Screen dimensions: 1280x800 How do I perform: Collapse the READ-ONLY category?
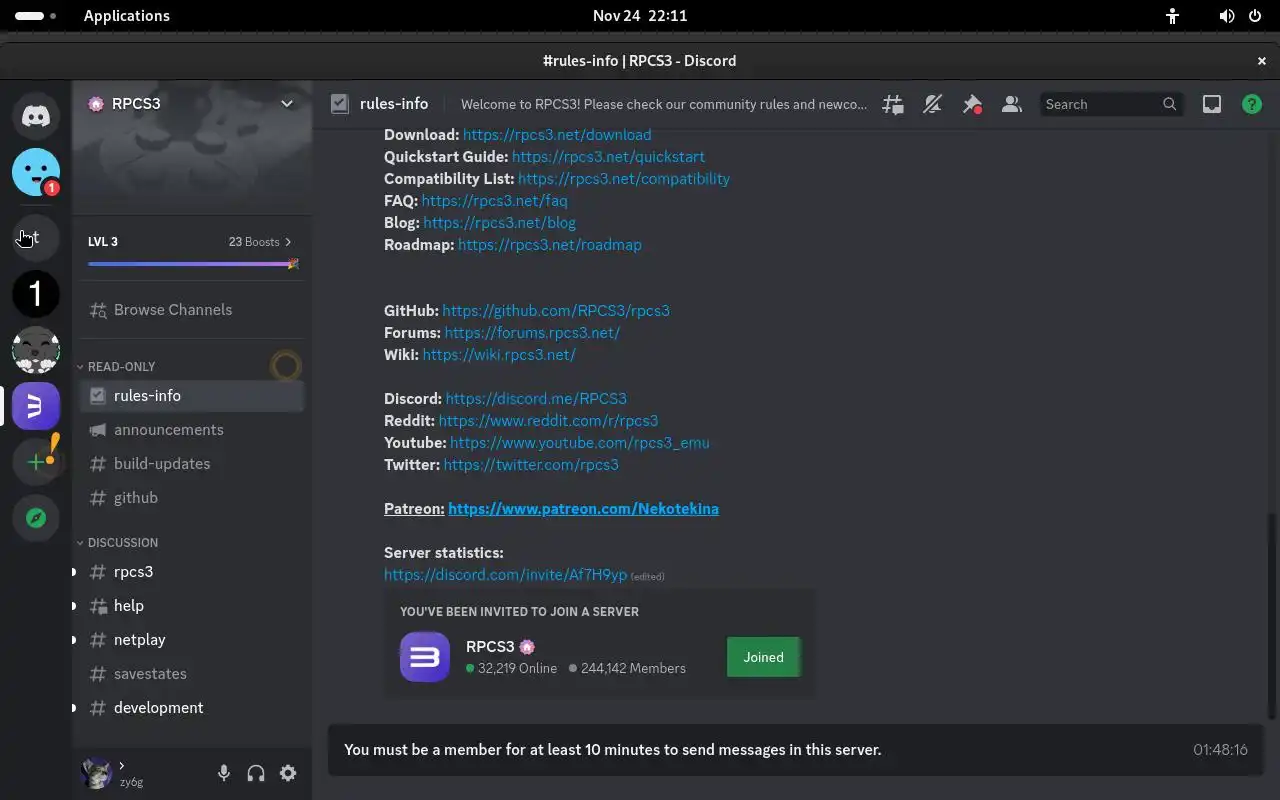(x=121, y=367)
